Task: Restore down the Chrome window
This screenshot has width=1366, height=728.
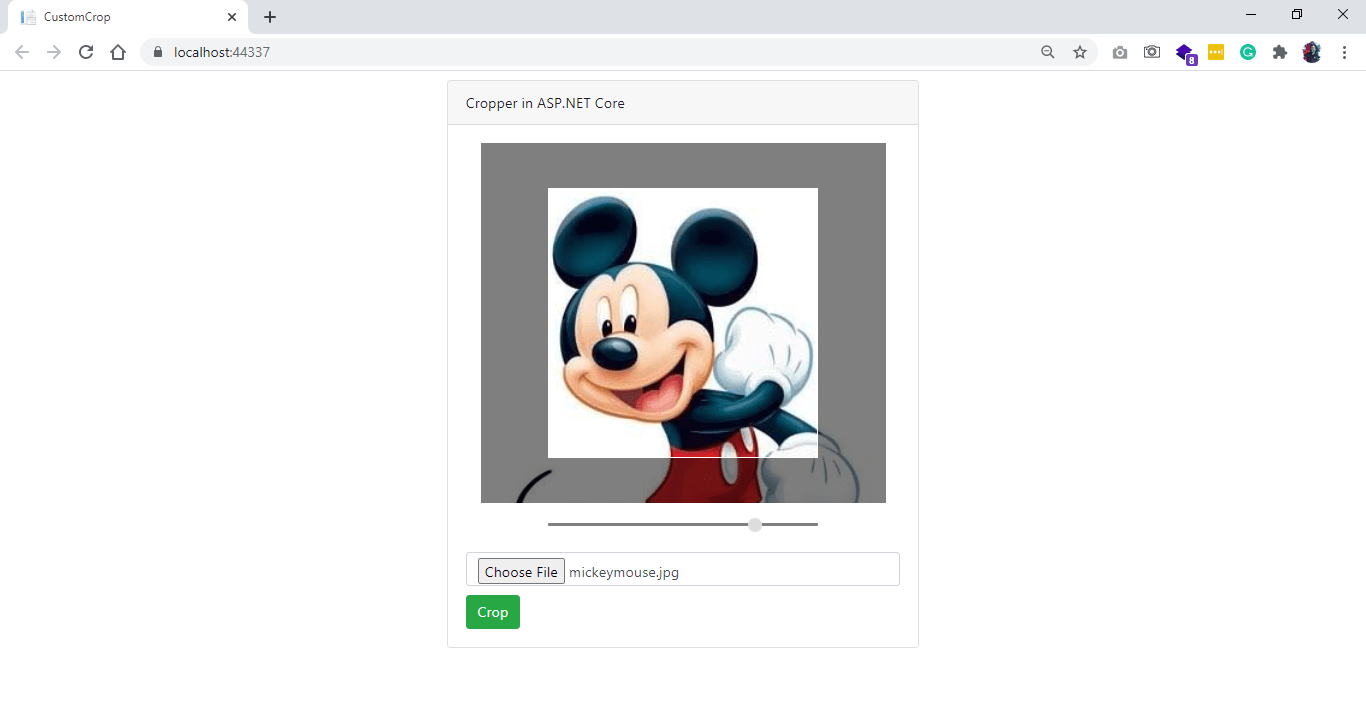Action: click(1297, 14)
